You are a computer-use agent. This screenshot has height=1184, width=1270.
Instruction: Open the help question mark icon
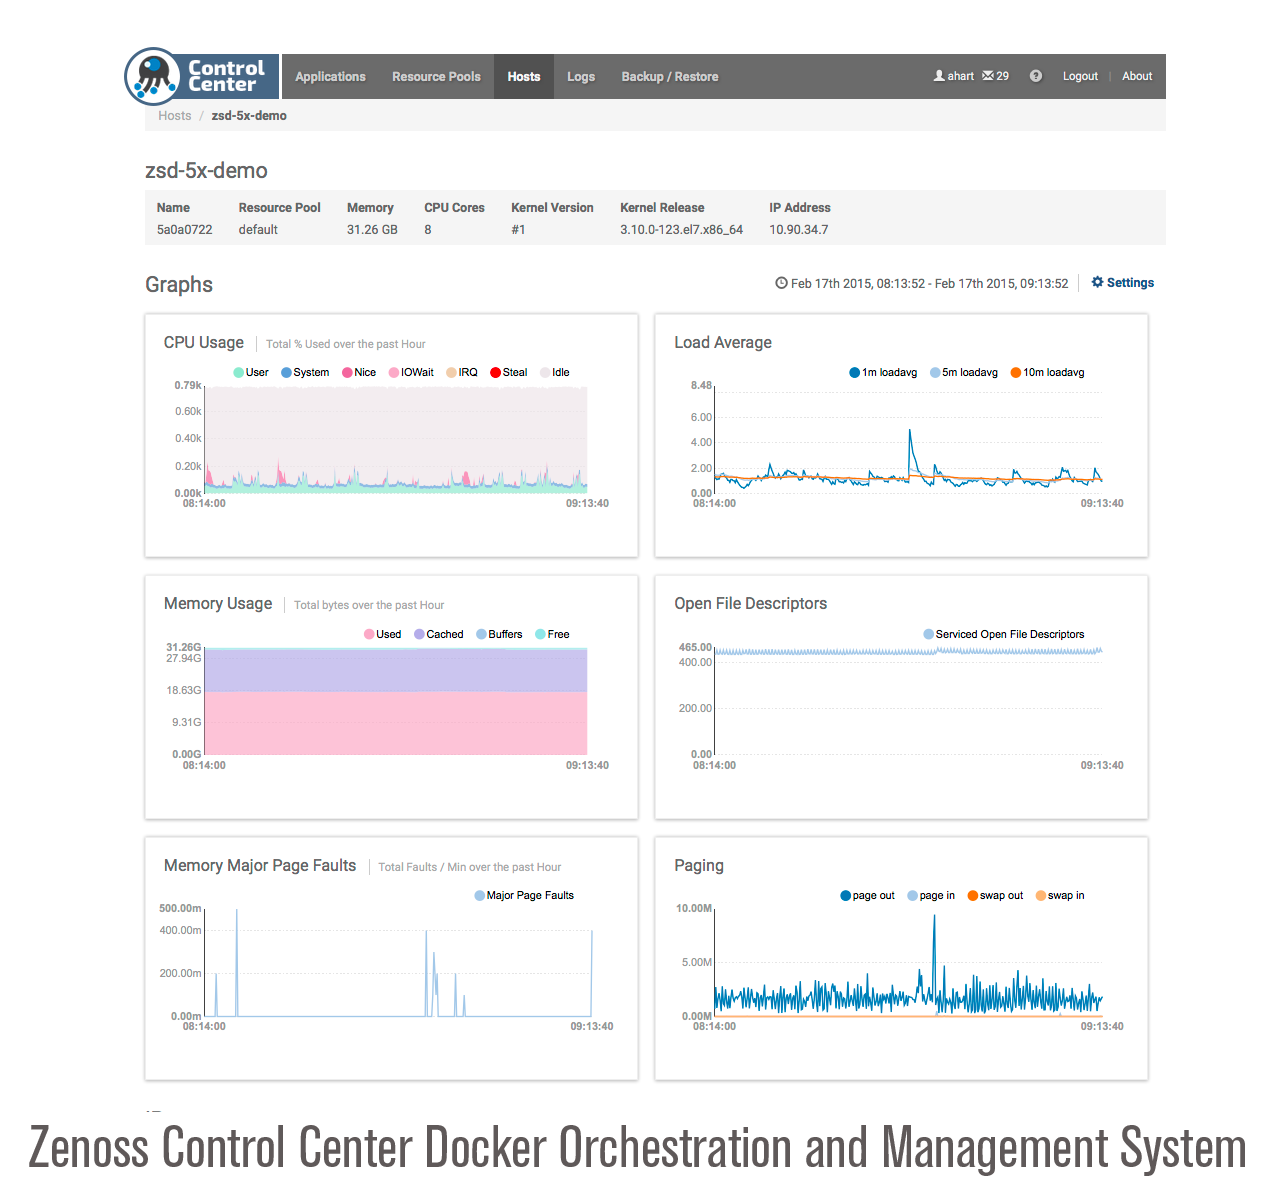click(1036, 76)
